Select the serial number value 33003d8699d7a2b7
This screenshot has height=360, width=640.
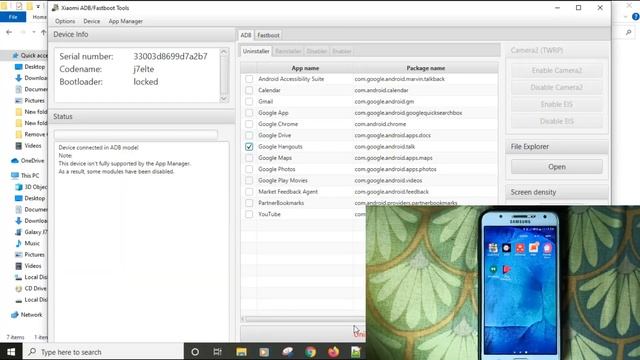[x=170, y=56]
